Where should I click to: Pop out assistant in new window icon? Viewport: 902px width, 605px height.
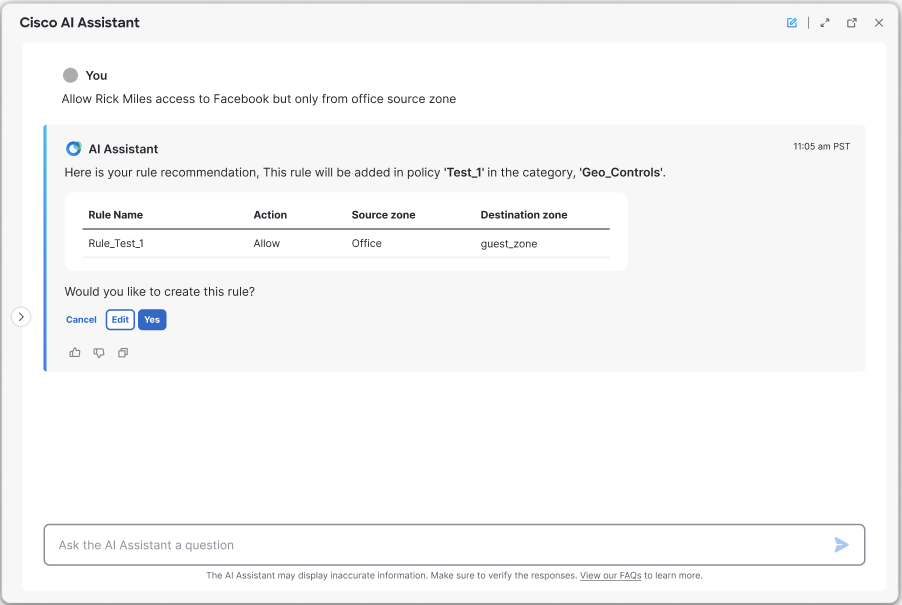pos(852,23)
